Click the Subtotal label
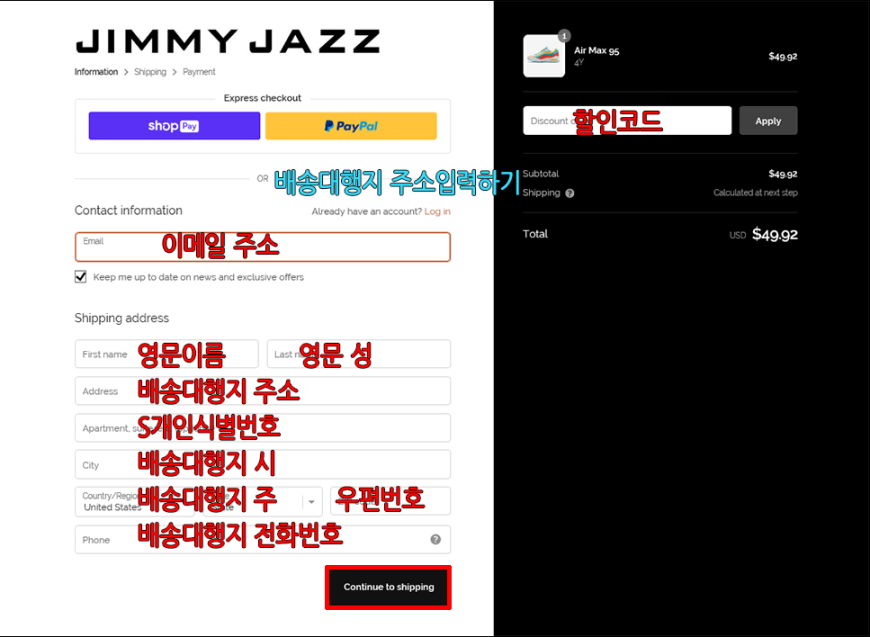The height and width of the screenshot is (637, 870). tap(540, 174)
